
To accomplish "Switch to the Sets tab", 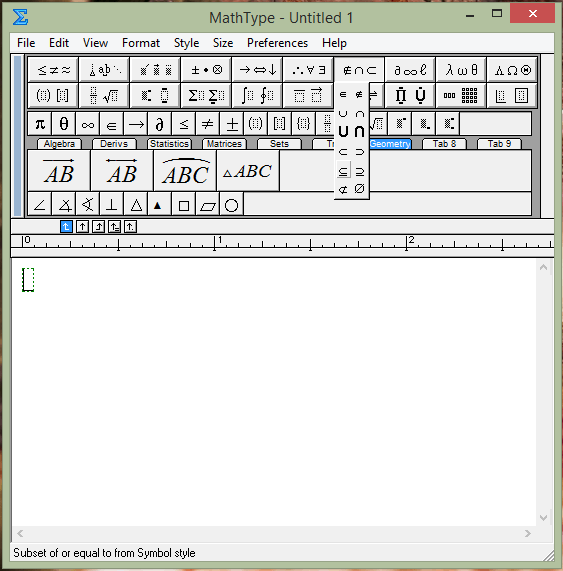I will click(x=279, y=144).
